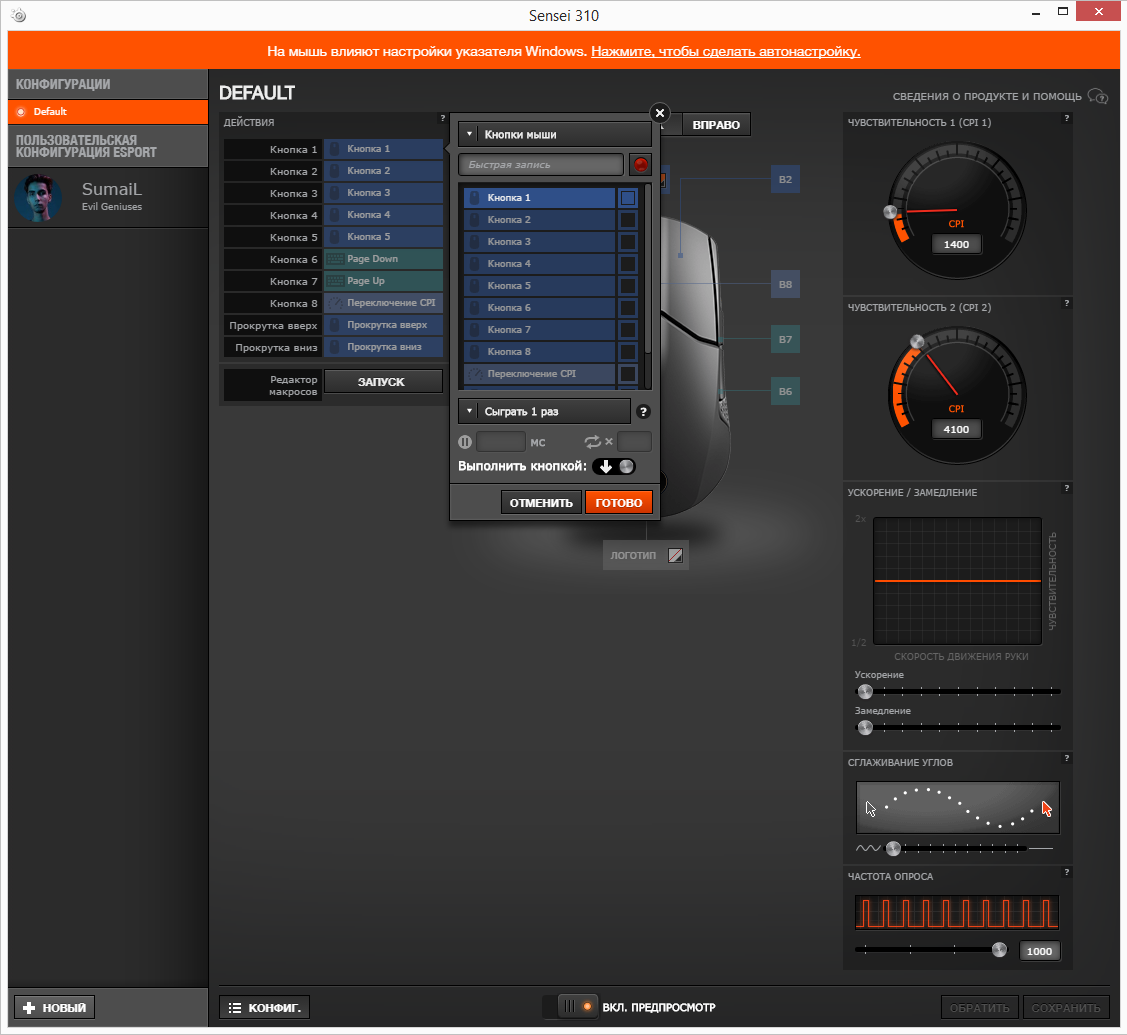The image size is (1127, 1035).
Task: Click plus icon on НОВЫЙ button
Action: coord(29,1008)
